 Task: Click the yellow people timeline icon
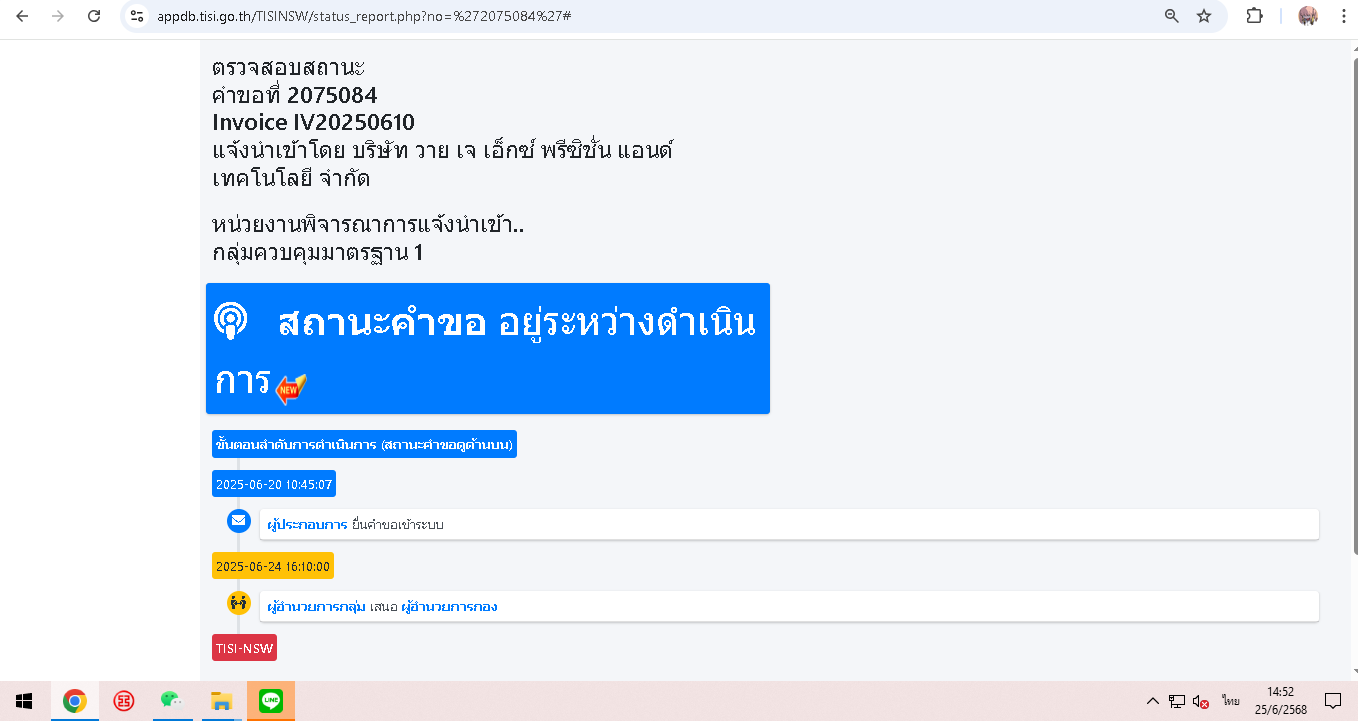(238, 602)
